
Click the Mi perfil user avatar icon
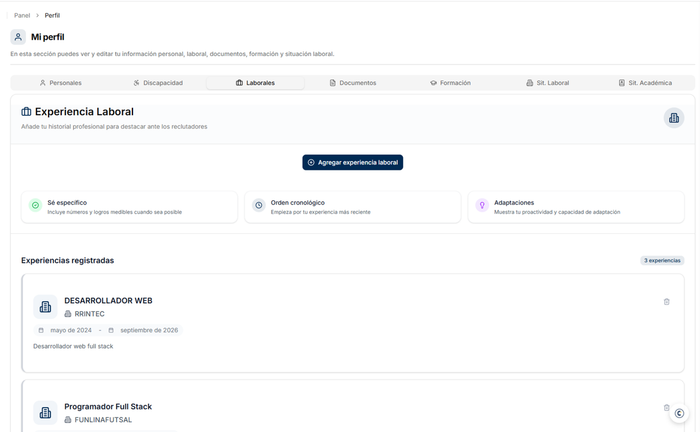[x=18, y=37]
